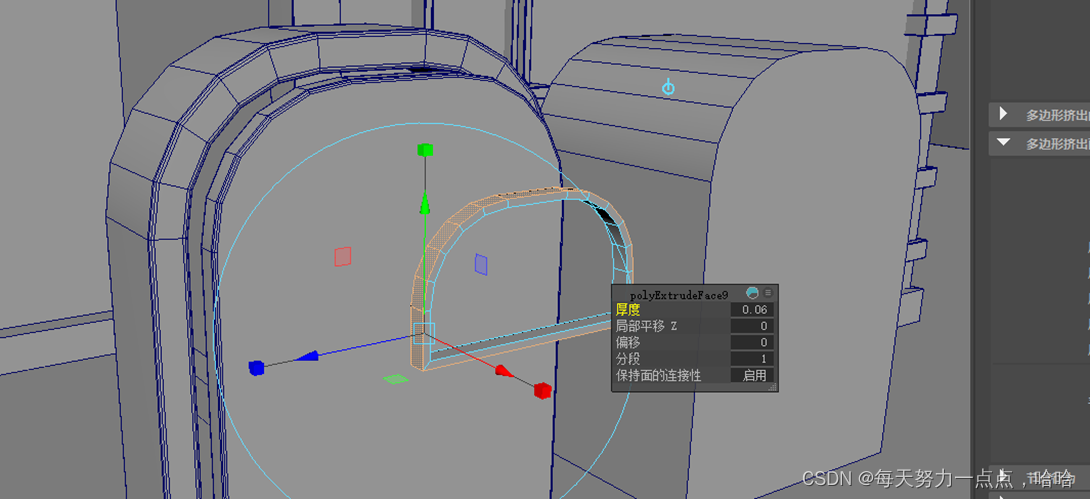Click the blue Z-axis scale cube handle
Image resolution: width=1090 pixels, height=499 pixels.
tap(257, 368)
